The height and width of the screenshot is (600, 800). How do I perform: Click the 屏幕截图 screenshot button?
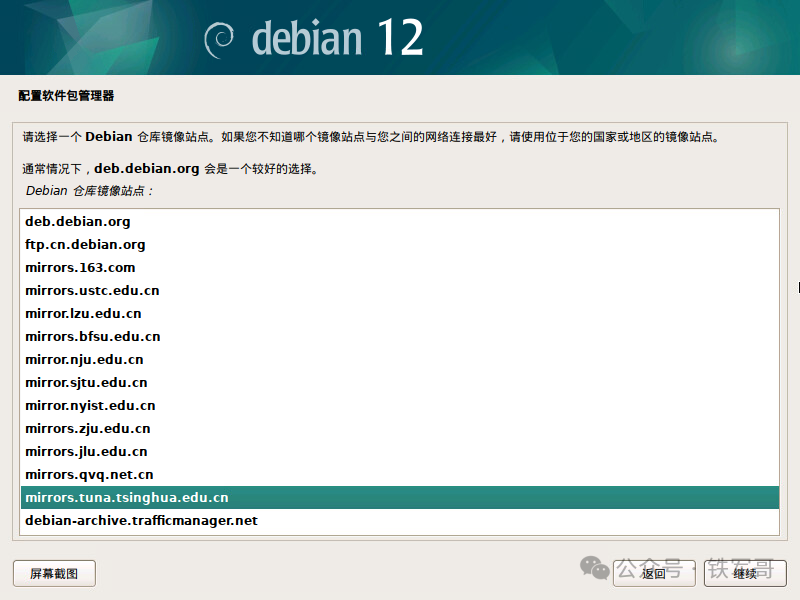54,573
